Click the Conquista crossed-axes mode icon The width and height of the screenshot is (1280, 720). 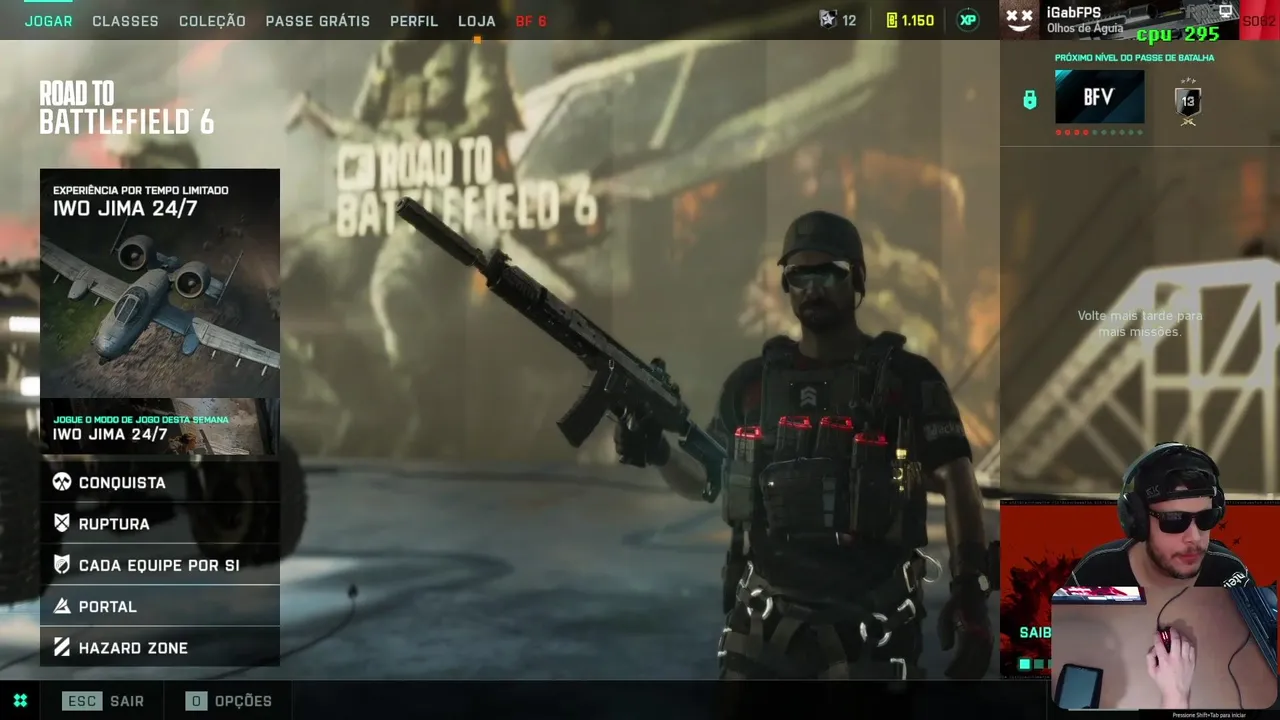pyautogui.click(x=62, y=482)
